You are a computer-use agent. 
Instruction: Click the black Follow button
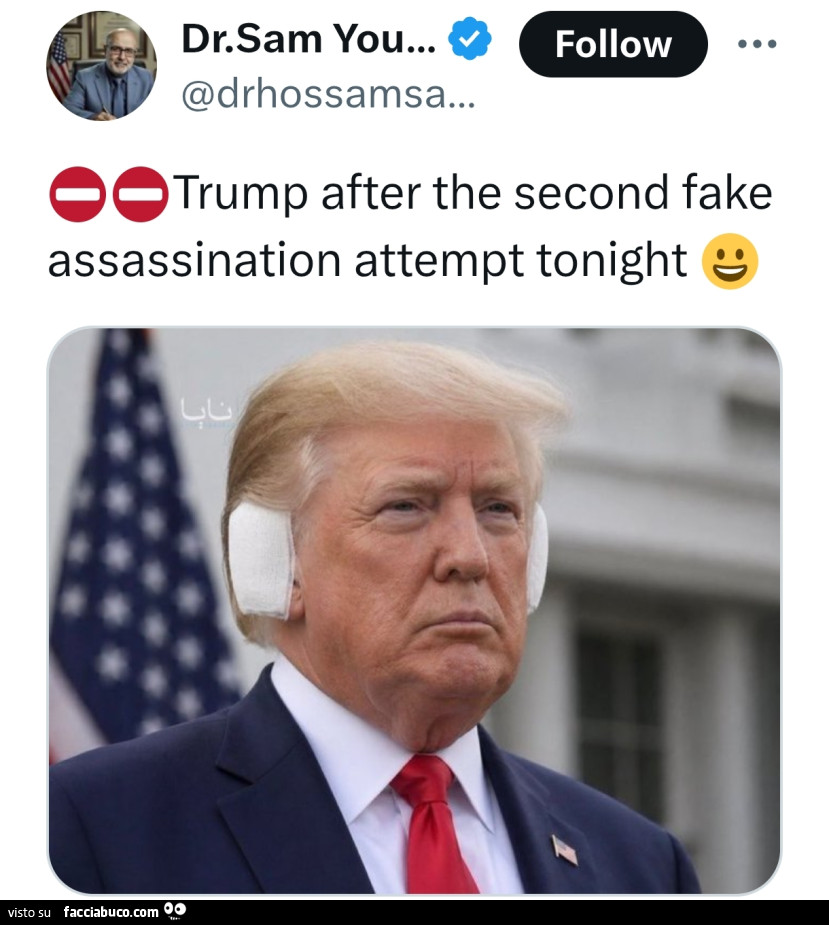(x=613, y=44)
